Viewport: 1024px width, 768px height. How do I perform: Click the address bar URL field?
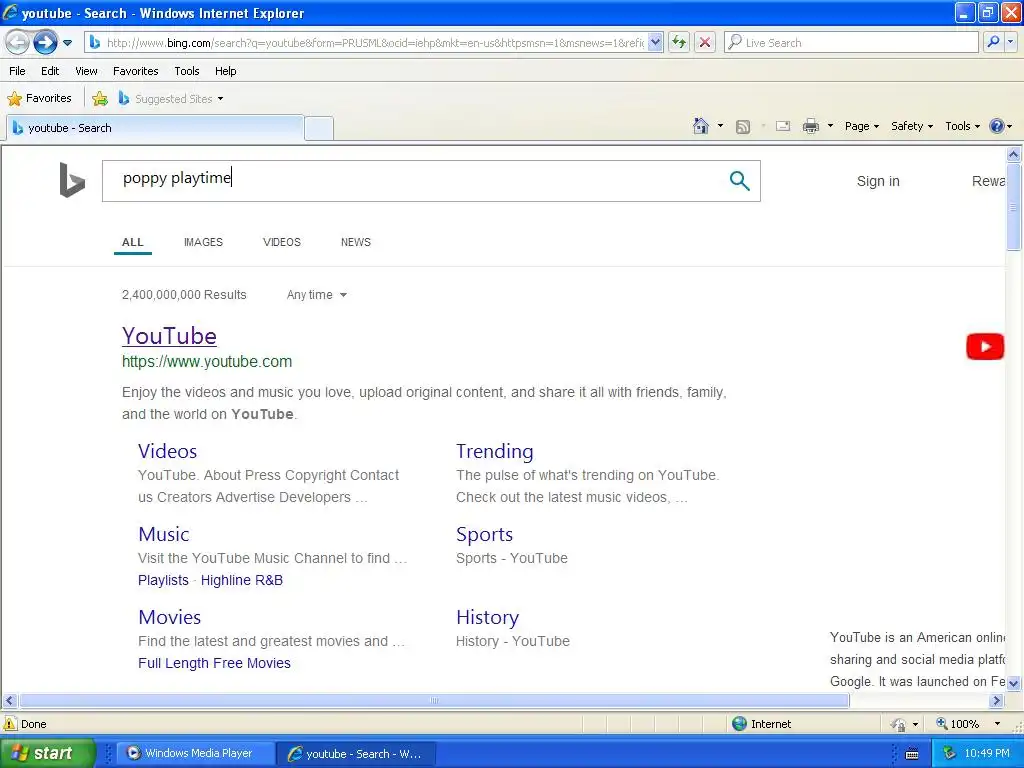[x=368, y=43]
